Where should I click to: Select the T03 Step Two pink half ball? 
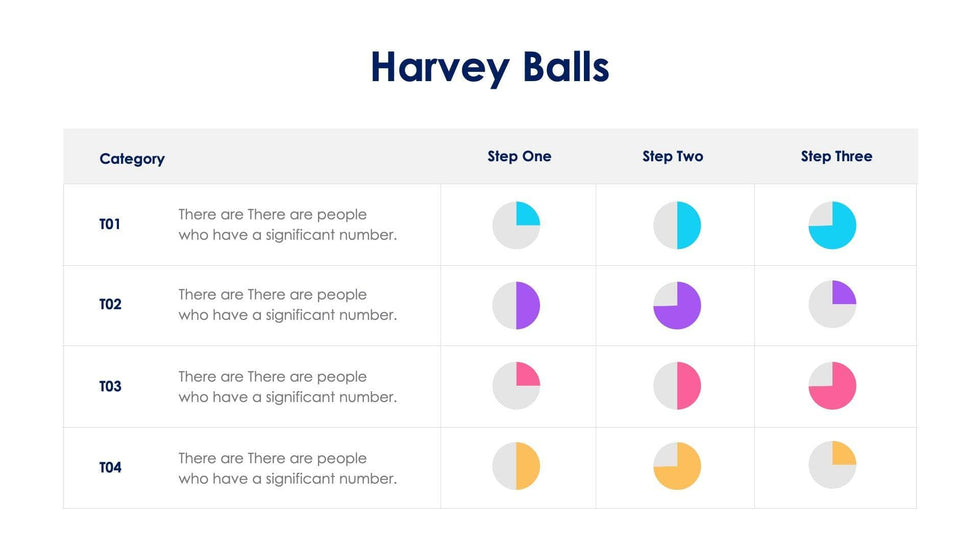[677, 387]
